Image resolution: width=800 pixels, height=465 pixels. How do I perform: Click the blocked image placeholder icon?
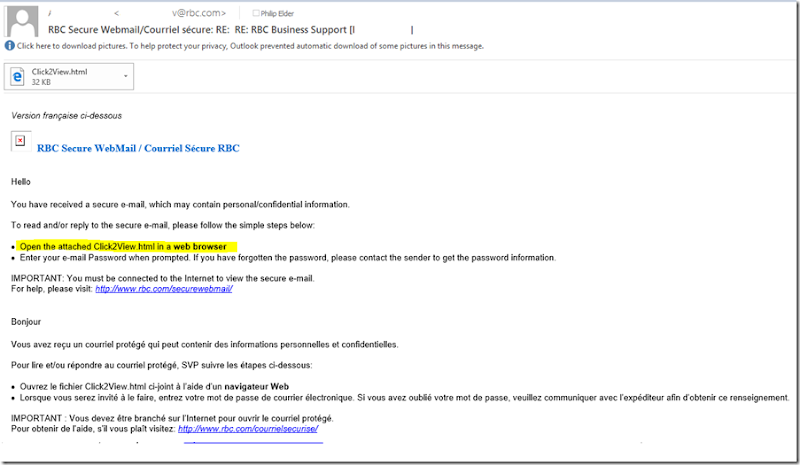[20, 141]
